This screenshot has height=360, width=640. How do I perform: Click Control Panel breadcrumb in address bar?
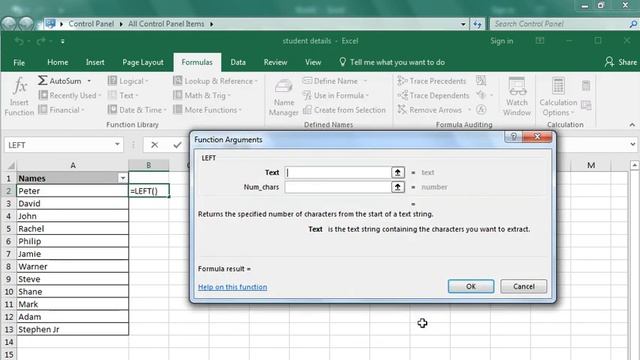tap(91, 24)
